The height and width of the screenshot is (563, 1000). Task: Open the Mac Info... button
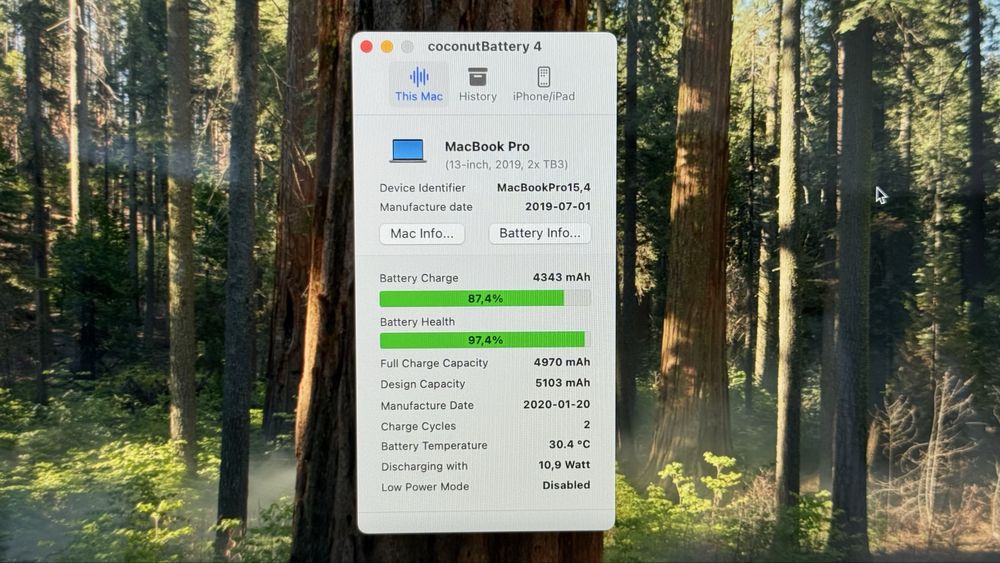pyautogui.click(x=422, y=233)
